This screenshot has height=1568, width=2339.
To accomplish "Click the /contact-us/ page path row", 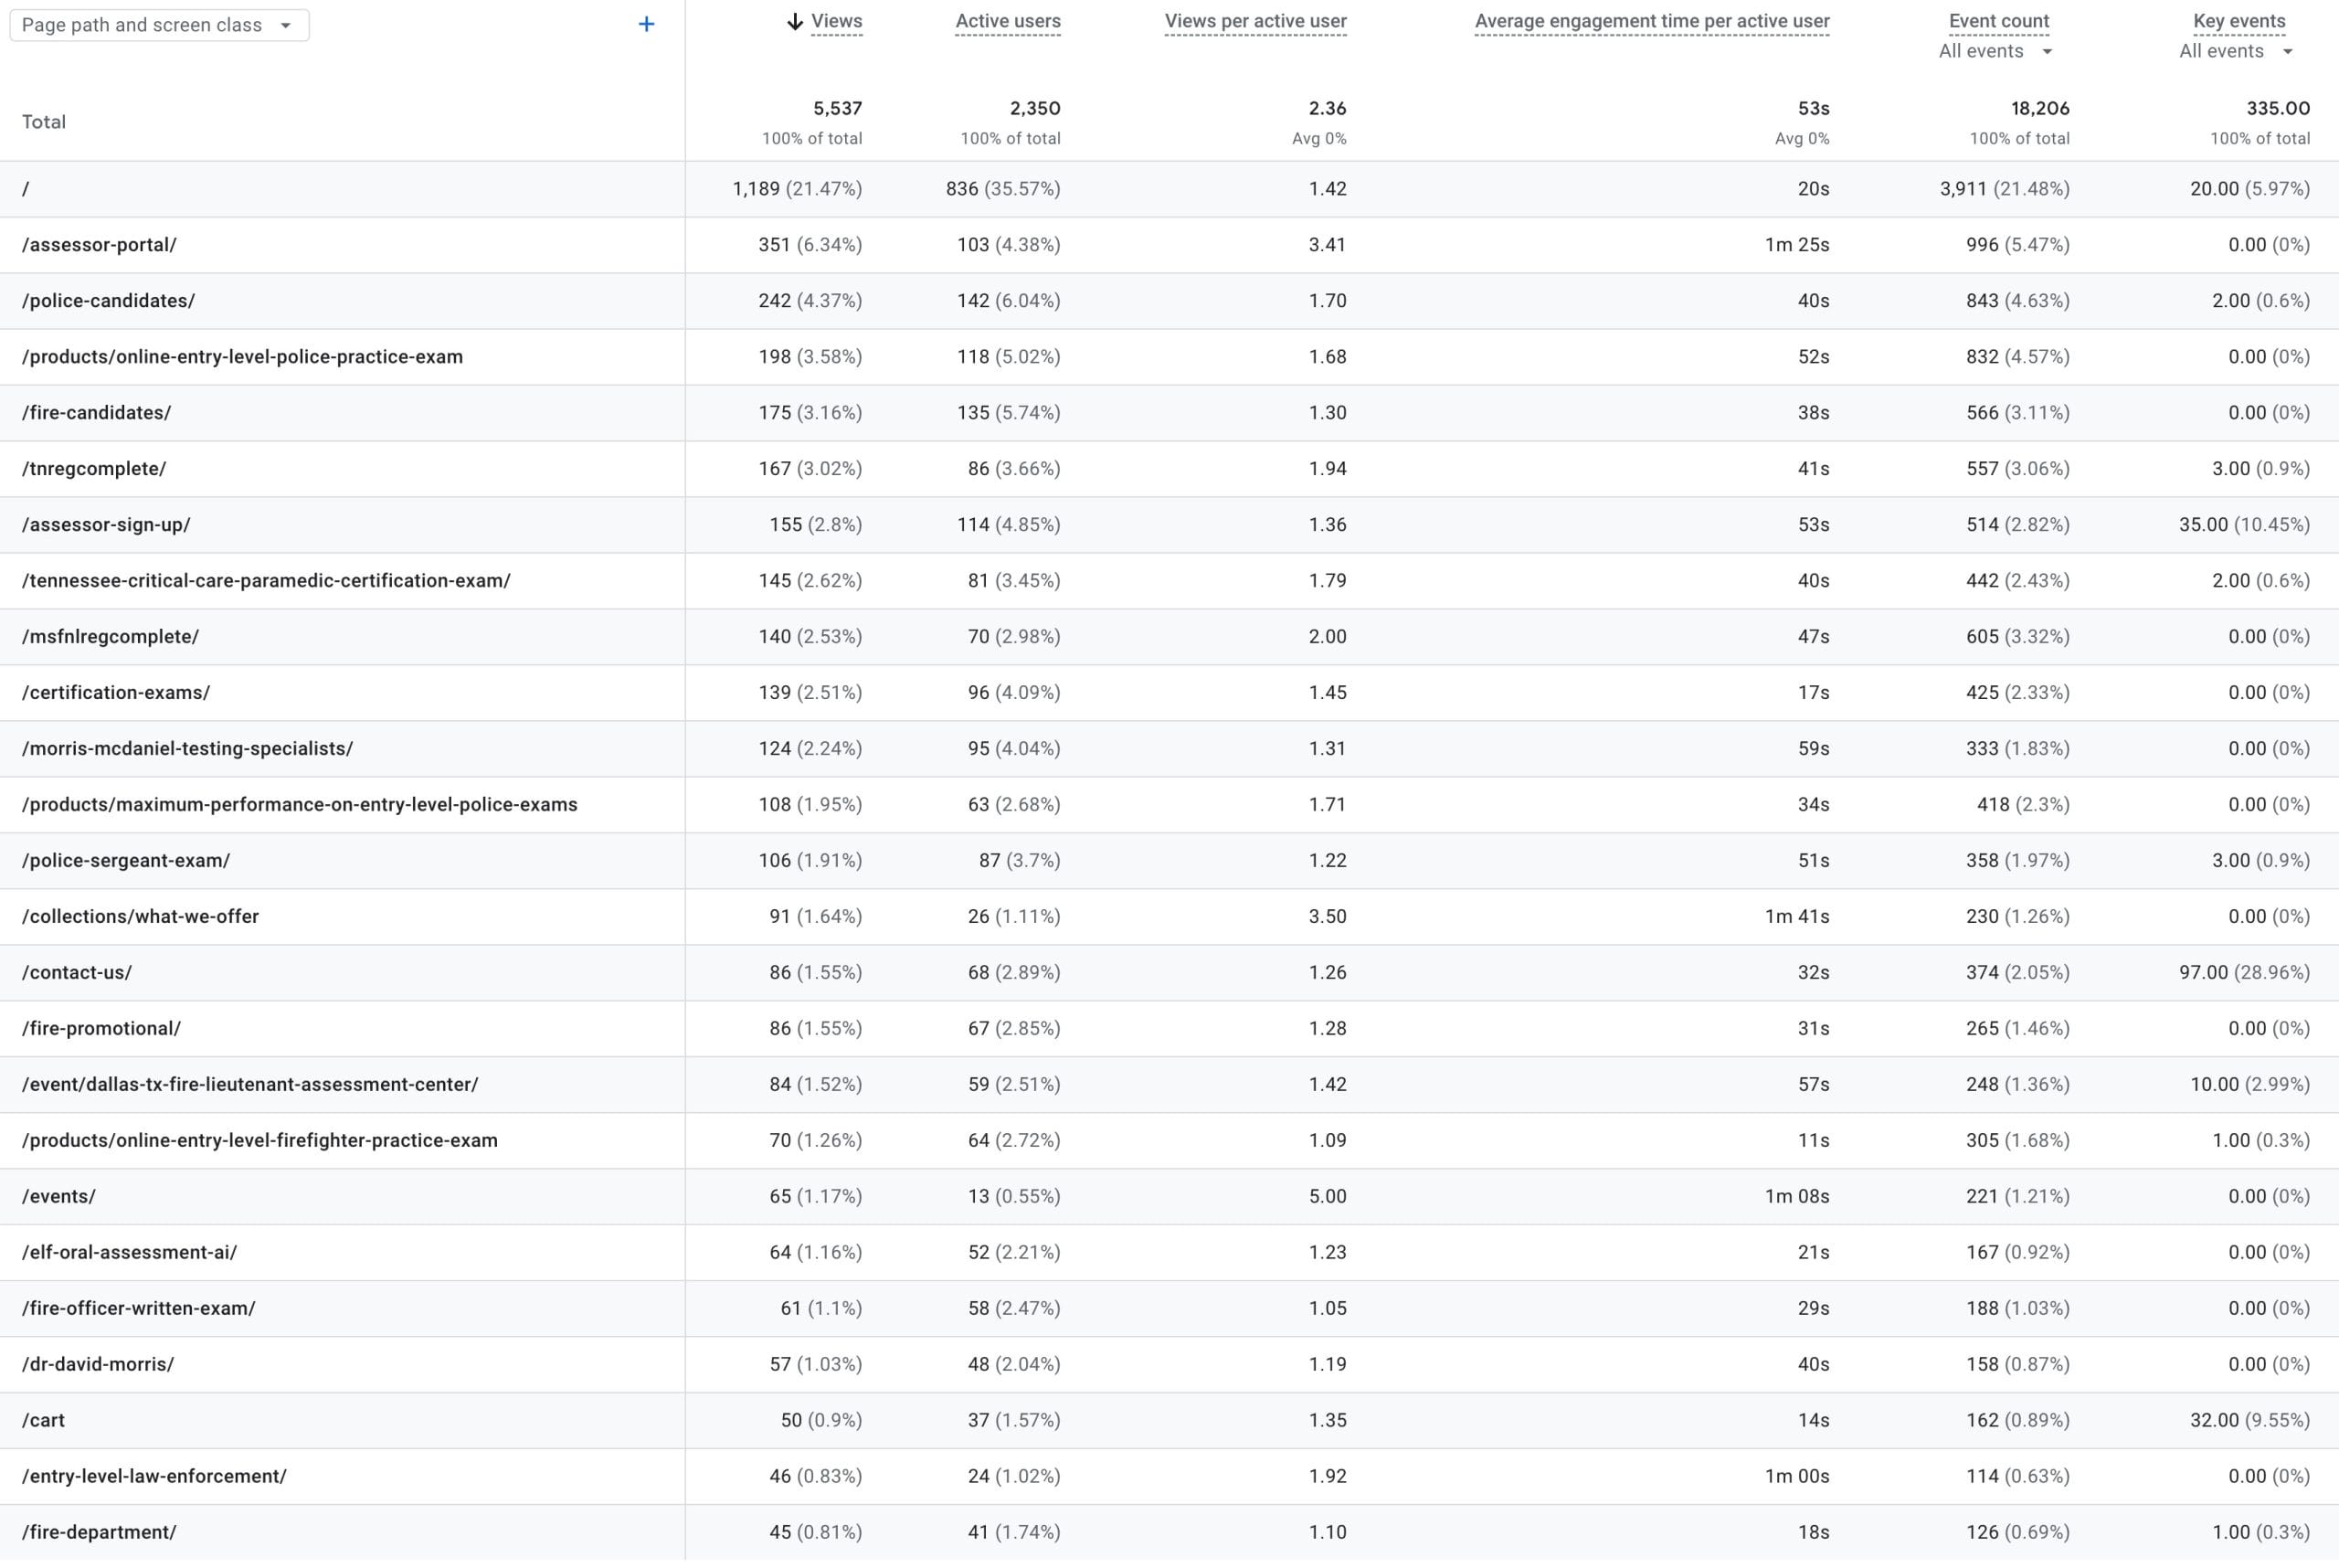I will (1169, 973).
